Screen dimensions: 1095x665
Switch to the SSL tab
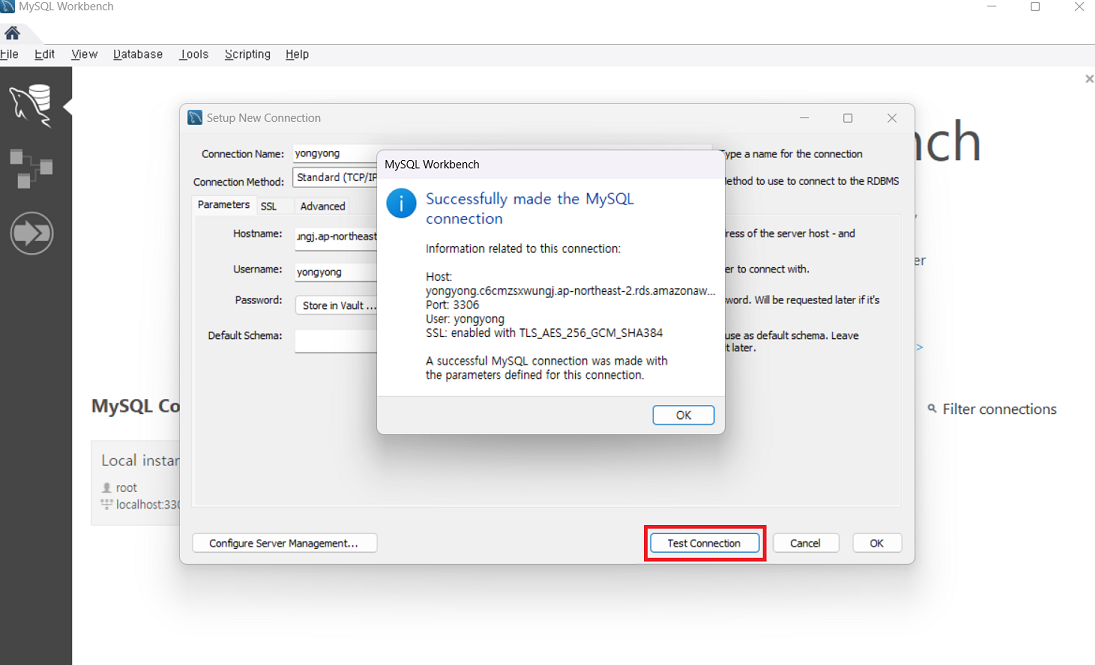click(x=269, y=206)
